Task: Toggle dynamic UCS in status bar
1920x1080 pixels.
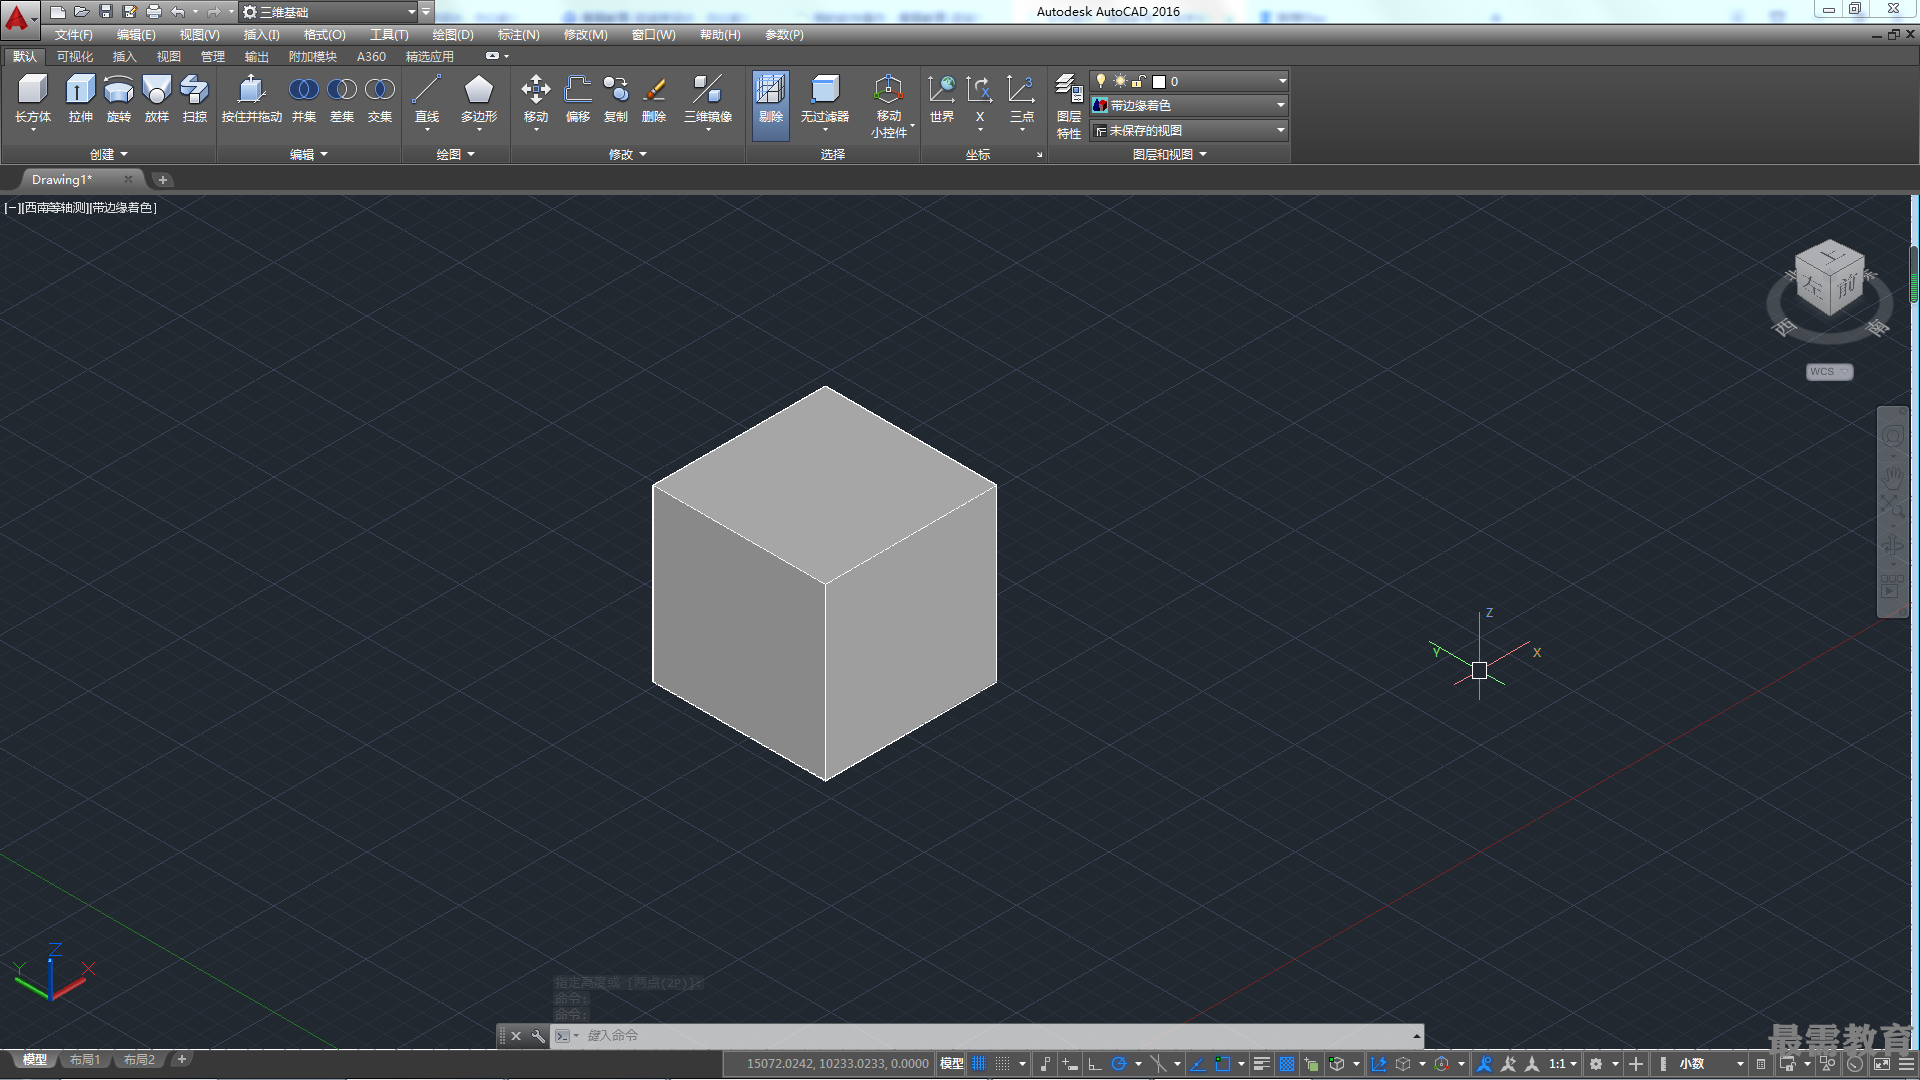Action: click(x=1379, y=1064)
